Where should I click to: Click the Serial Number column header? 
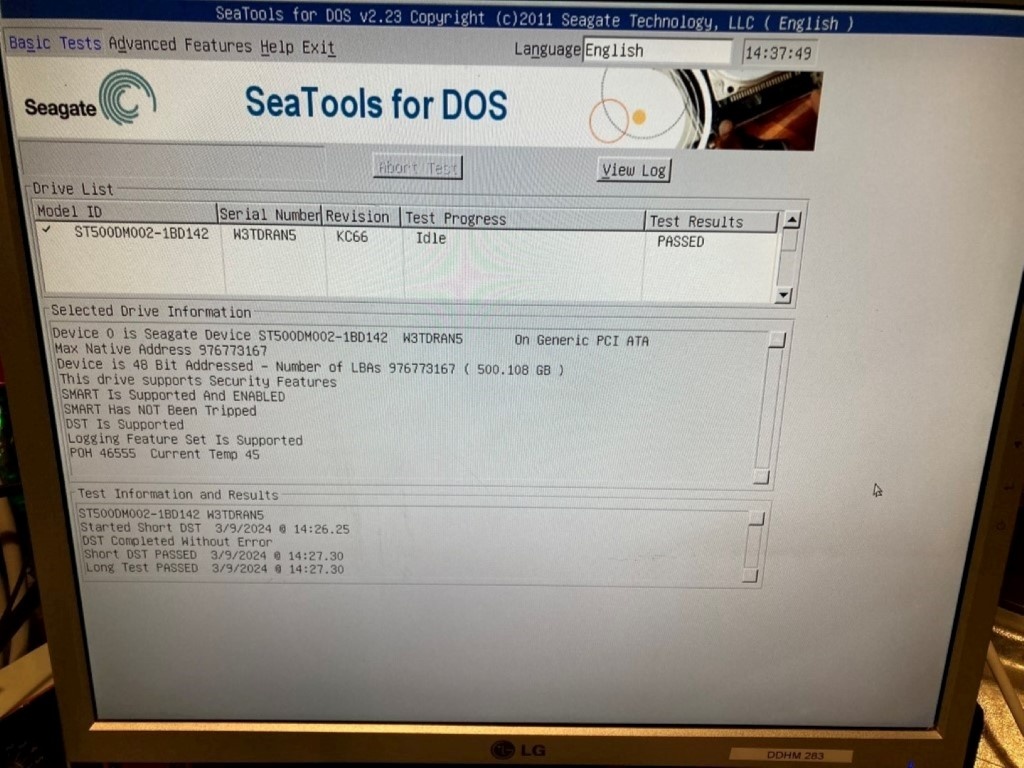click(x=268, y=215)
